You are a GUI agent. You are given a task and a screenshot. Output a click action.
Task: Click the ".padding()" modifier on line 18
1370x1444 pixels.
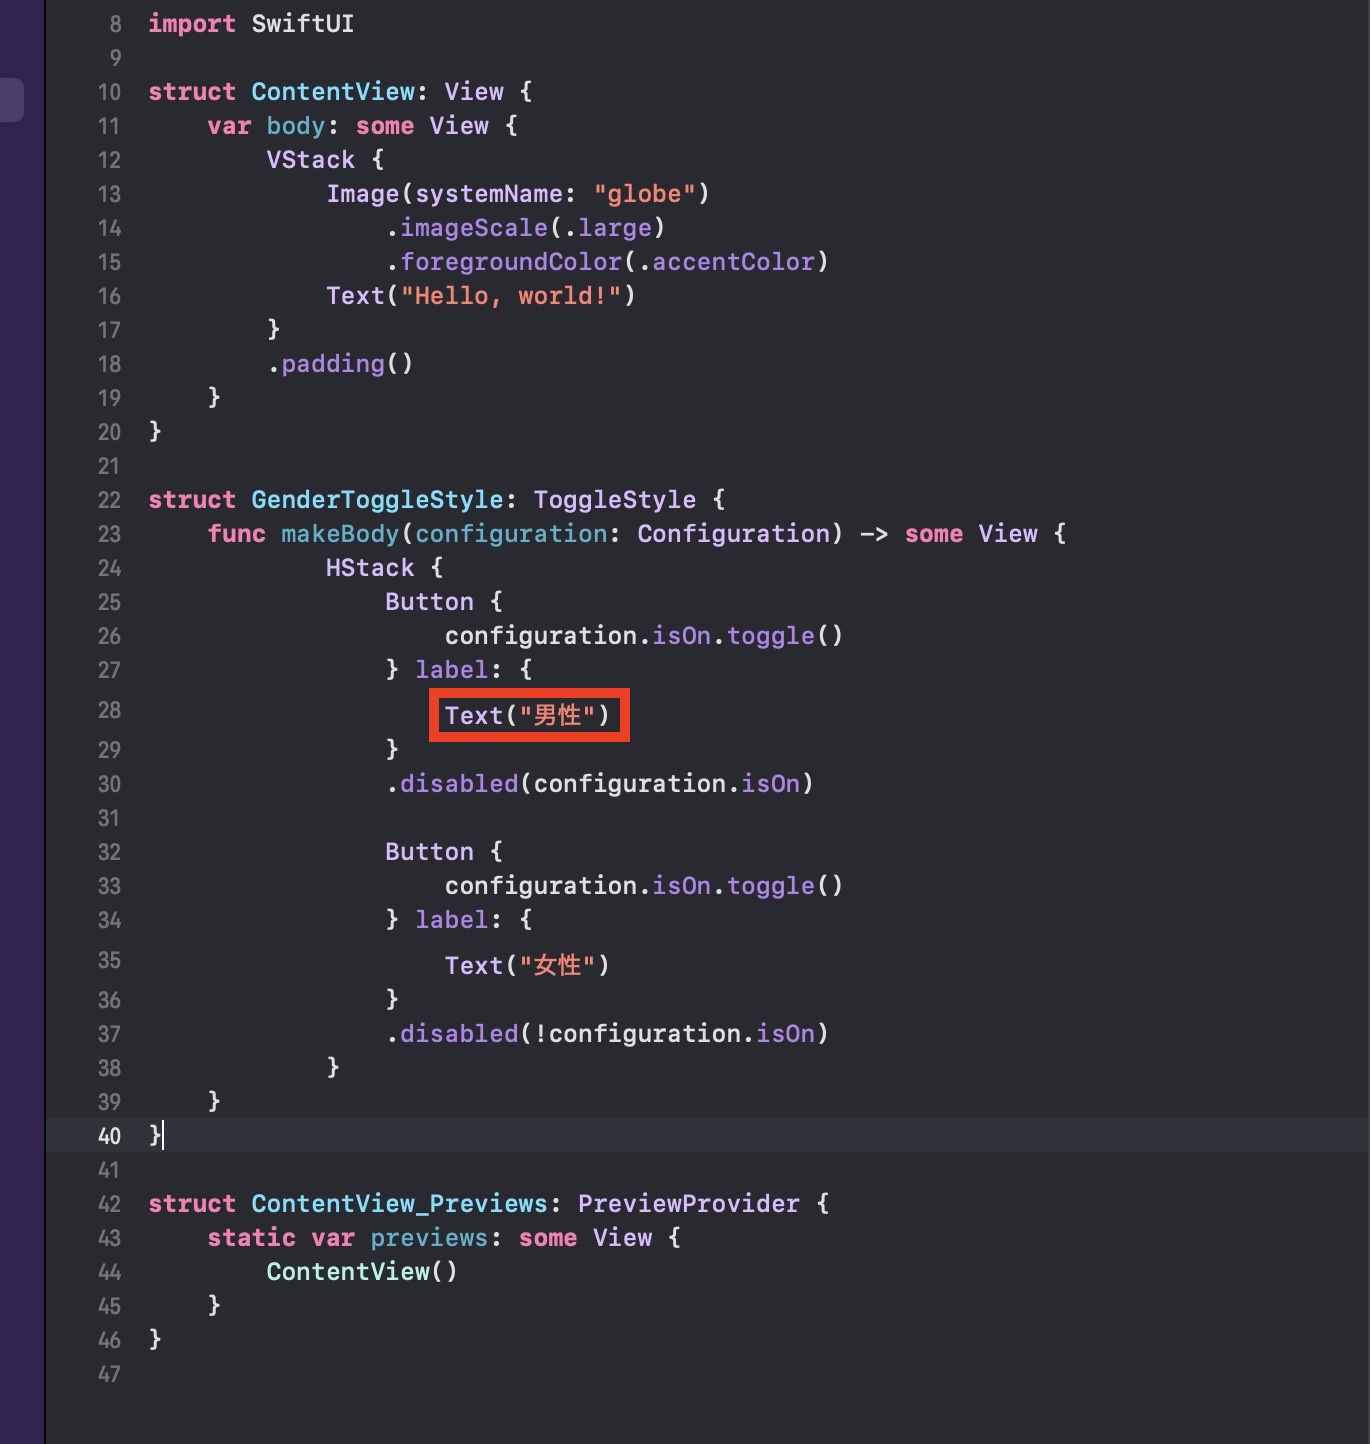pyautogui.click(x=341, y=364)
